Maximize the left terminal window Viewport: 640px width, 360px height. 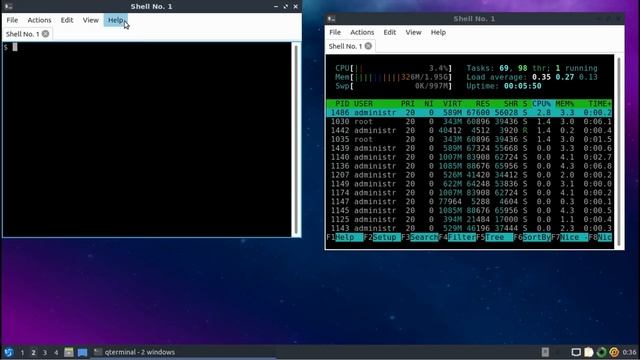tap(286, 7)
